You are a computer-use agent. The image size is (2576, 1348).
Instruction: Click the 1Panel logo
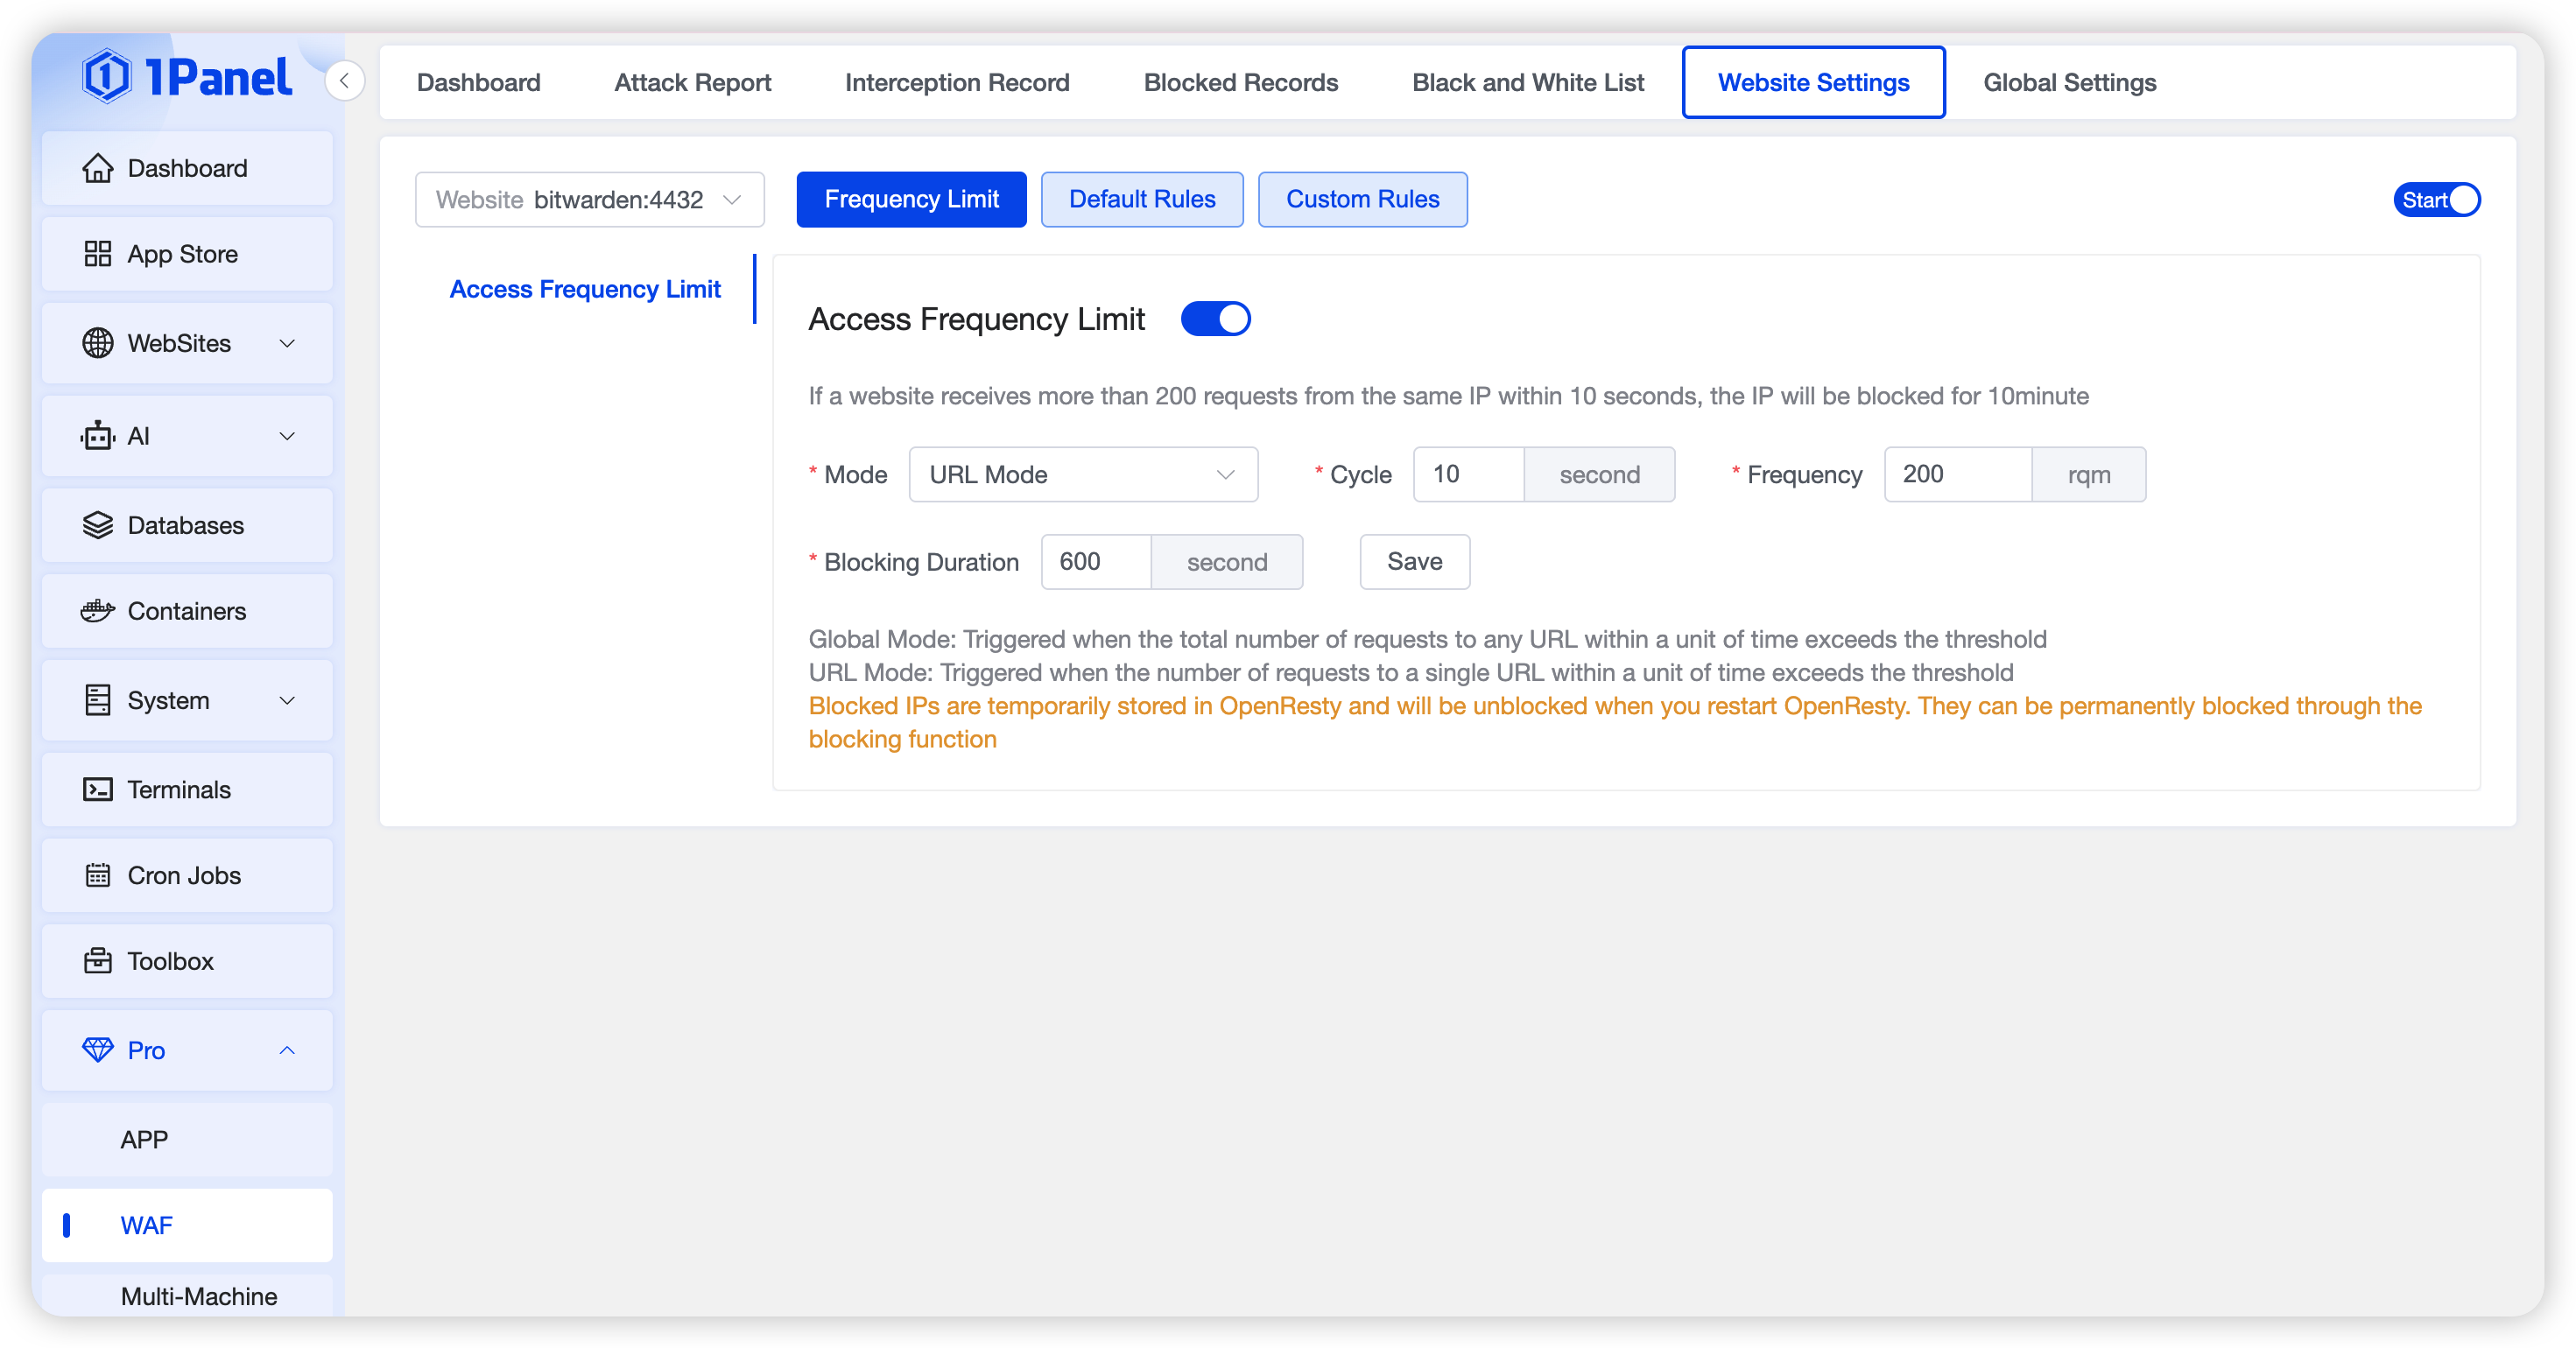pos(187,77)
